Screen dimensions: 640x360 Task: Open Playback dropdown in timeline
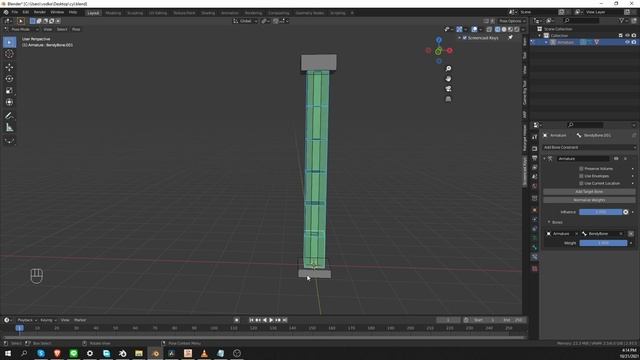(27, 320)
